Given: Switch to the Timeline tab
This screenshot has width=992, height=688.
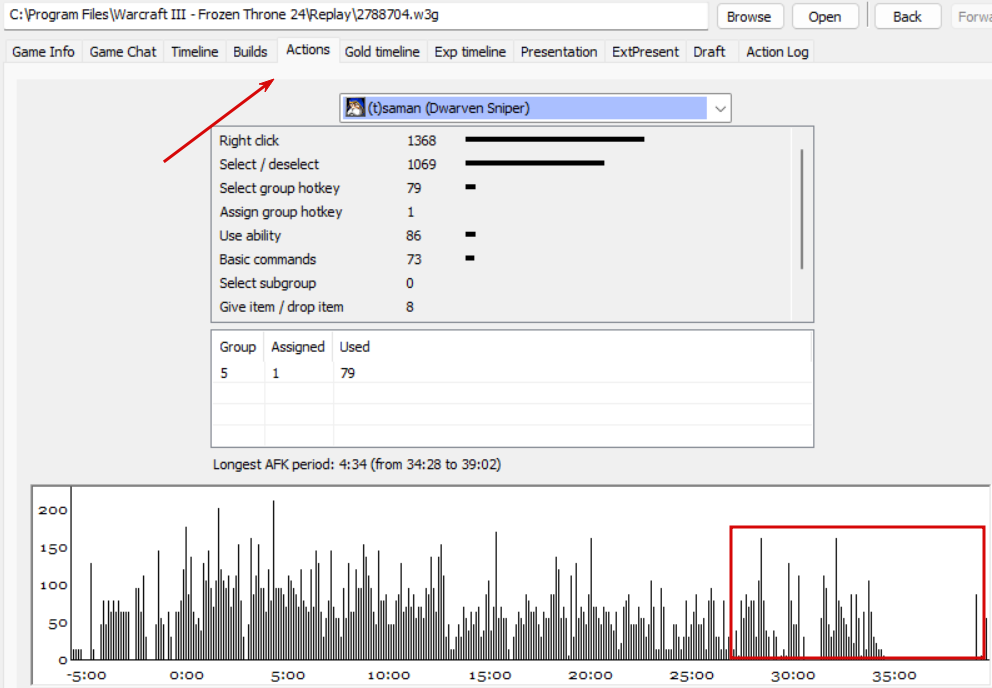Looking at the screenshot, I should (x=194, y=52).
